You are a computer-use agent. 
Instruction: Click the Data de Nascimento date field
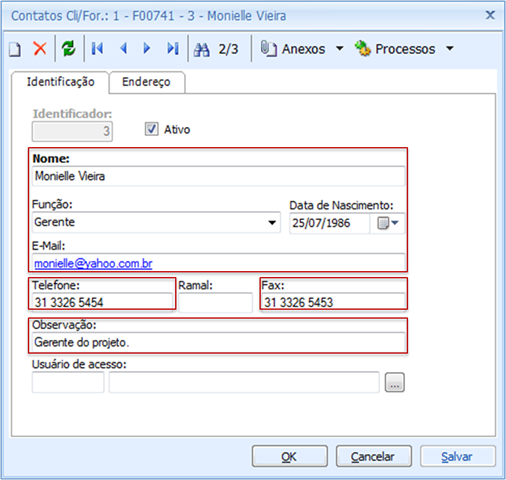point(330,223)
